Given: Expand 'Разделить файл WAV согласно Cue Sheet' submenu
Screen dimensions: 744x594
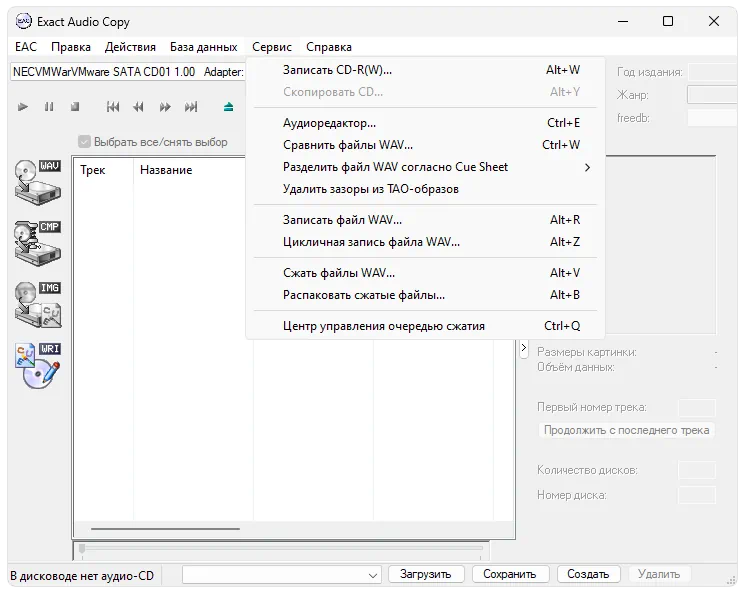Looking at the screenshot, I should [x=425, y=167].
